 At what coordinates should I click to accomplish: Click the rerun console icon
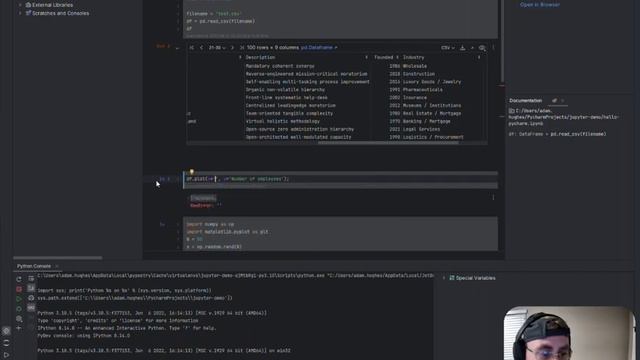[x=19, y=279]
